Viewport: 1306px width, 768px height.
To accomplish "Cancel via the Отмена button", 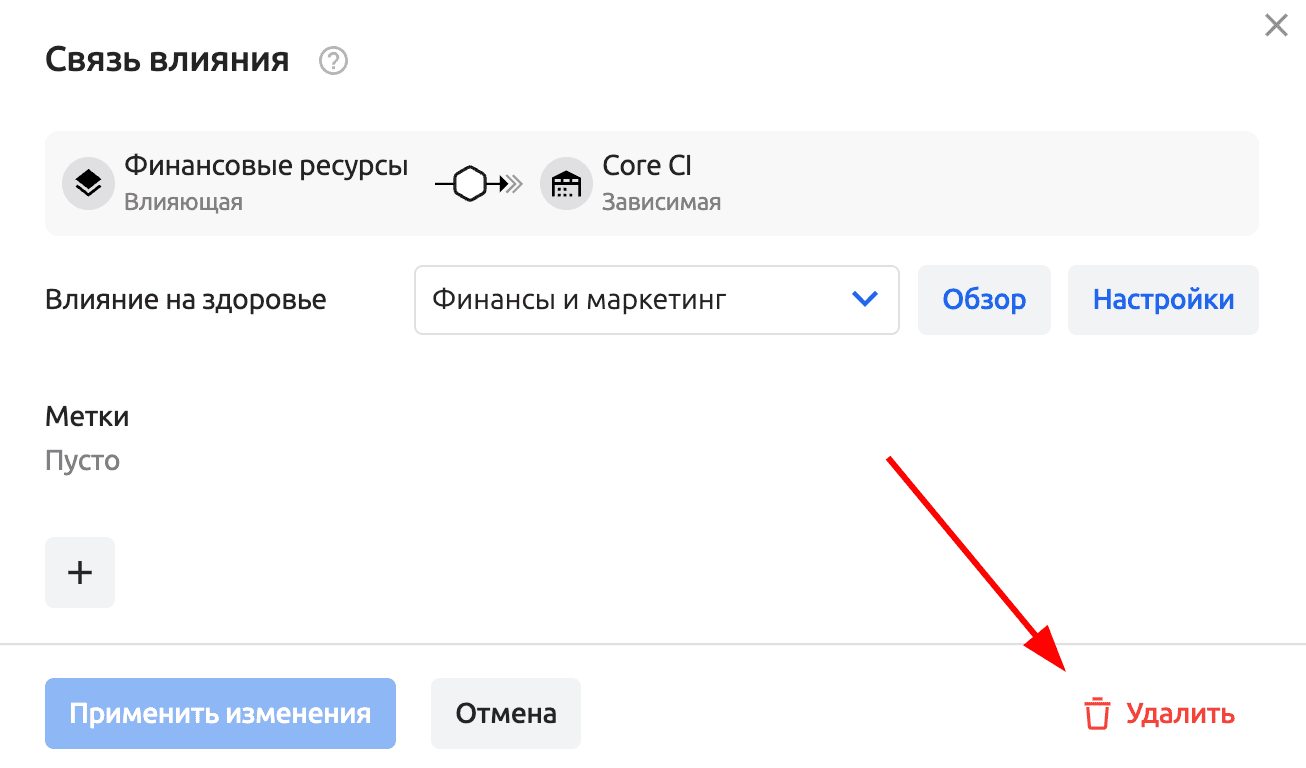I will coord(506,714).
